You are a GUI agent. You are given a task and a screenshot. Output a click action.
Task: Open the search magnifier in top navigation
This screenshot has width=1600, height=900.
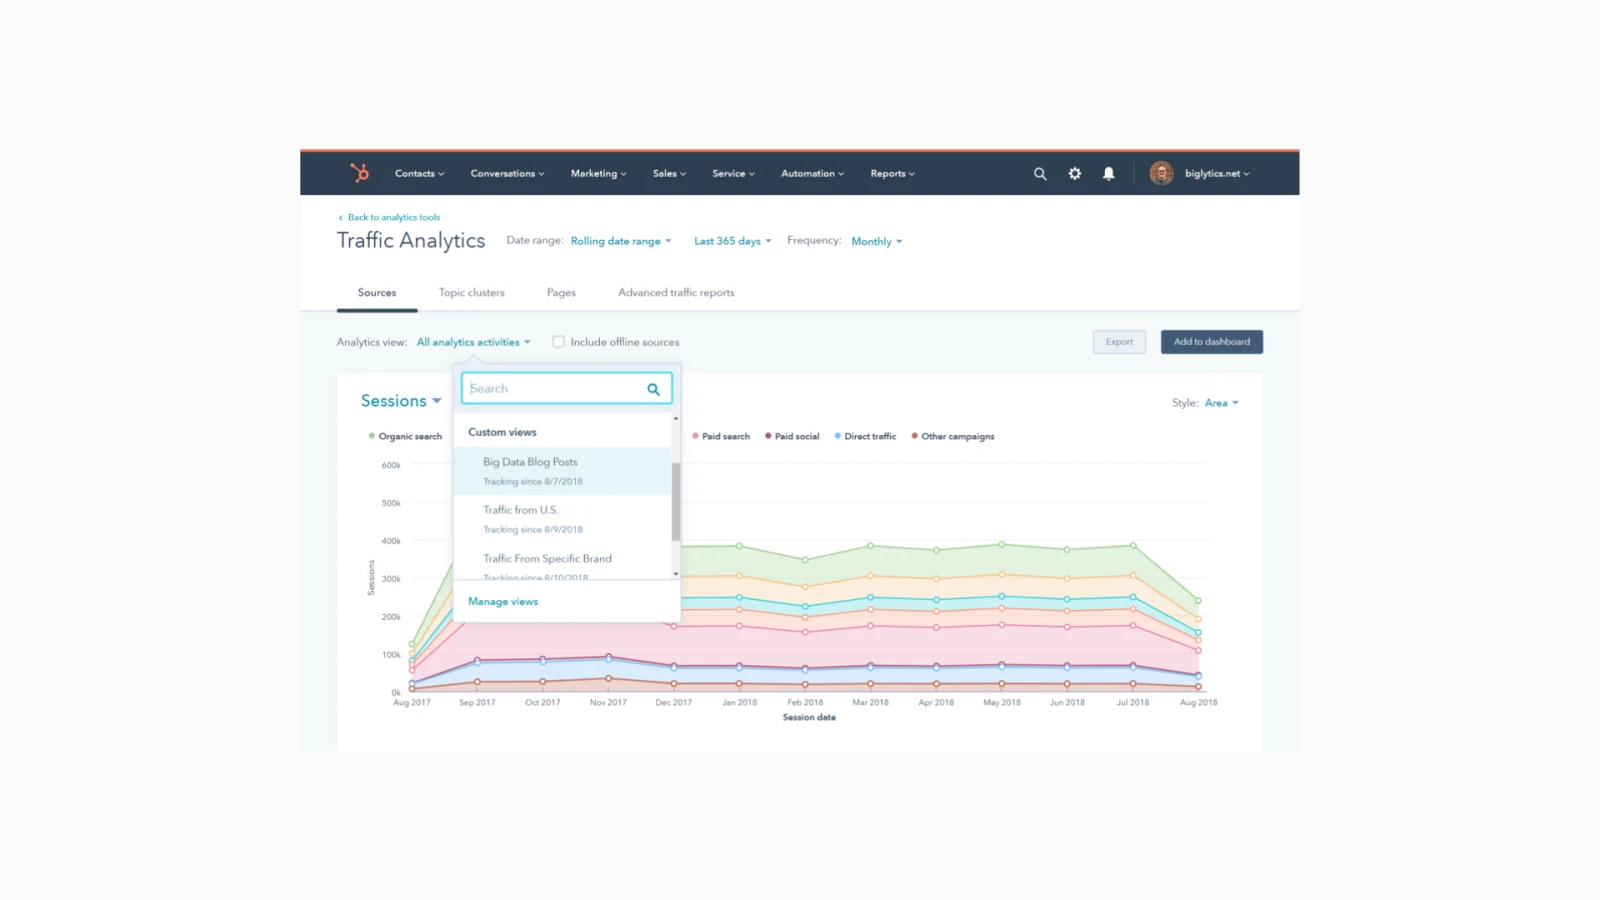[x=1040, y=174]
